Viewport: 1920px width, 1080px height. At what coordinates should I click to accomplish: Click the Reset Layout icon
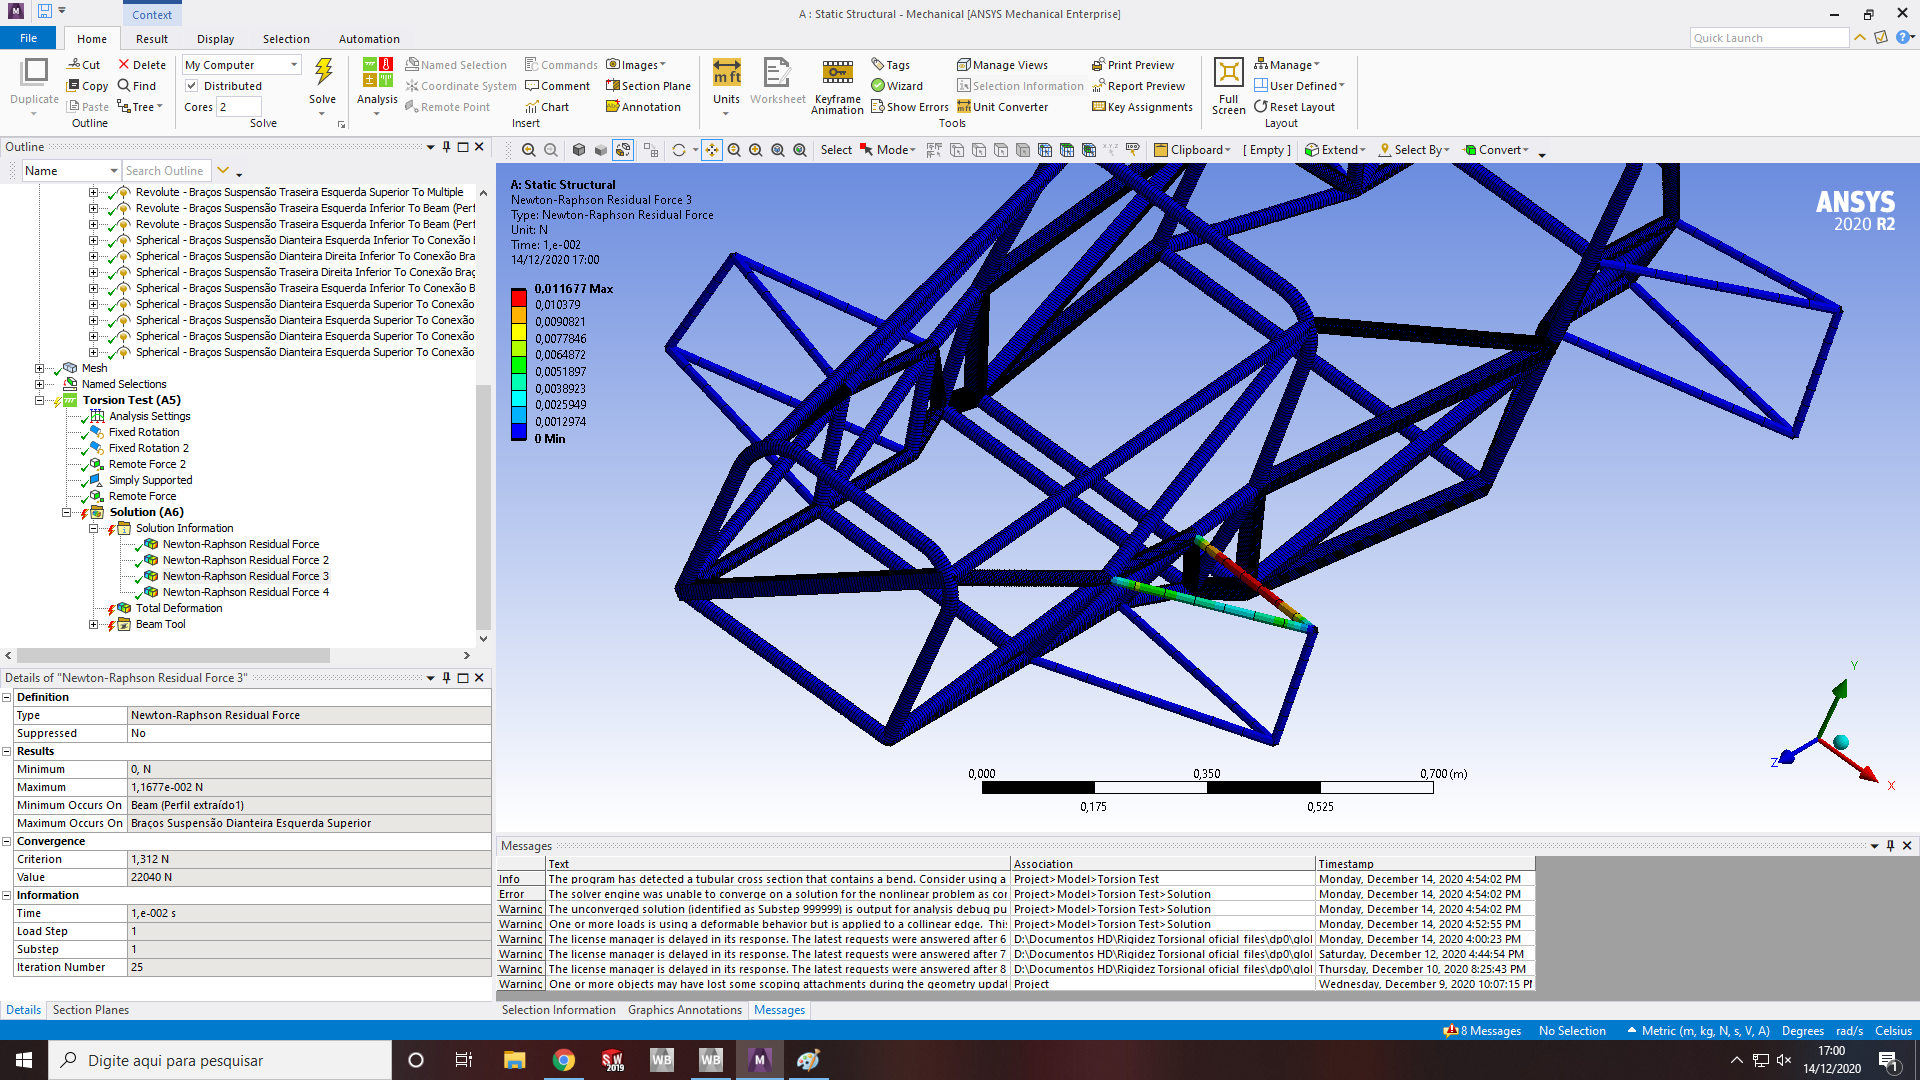tap(1261, 107)
